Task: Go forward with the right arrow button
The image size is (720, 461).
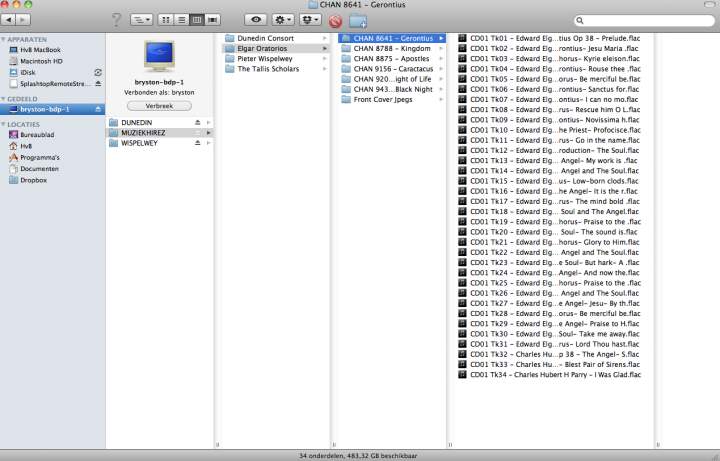Action: tap(23, 20)
